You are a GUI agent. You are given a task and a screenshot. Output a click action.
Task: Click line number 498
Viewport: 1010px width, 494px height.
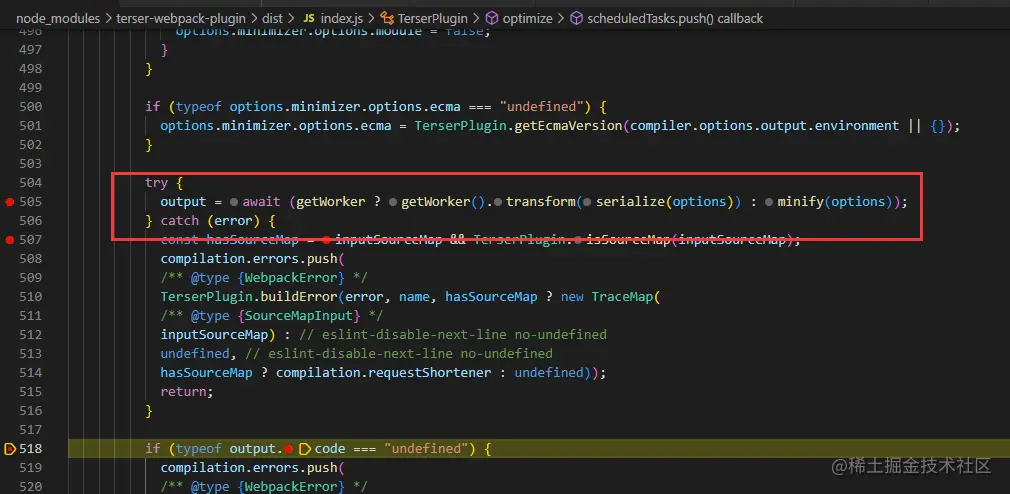pyautogui.click(x=31, y=69)
